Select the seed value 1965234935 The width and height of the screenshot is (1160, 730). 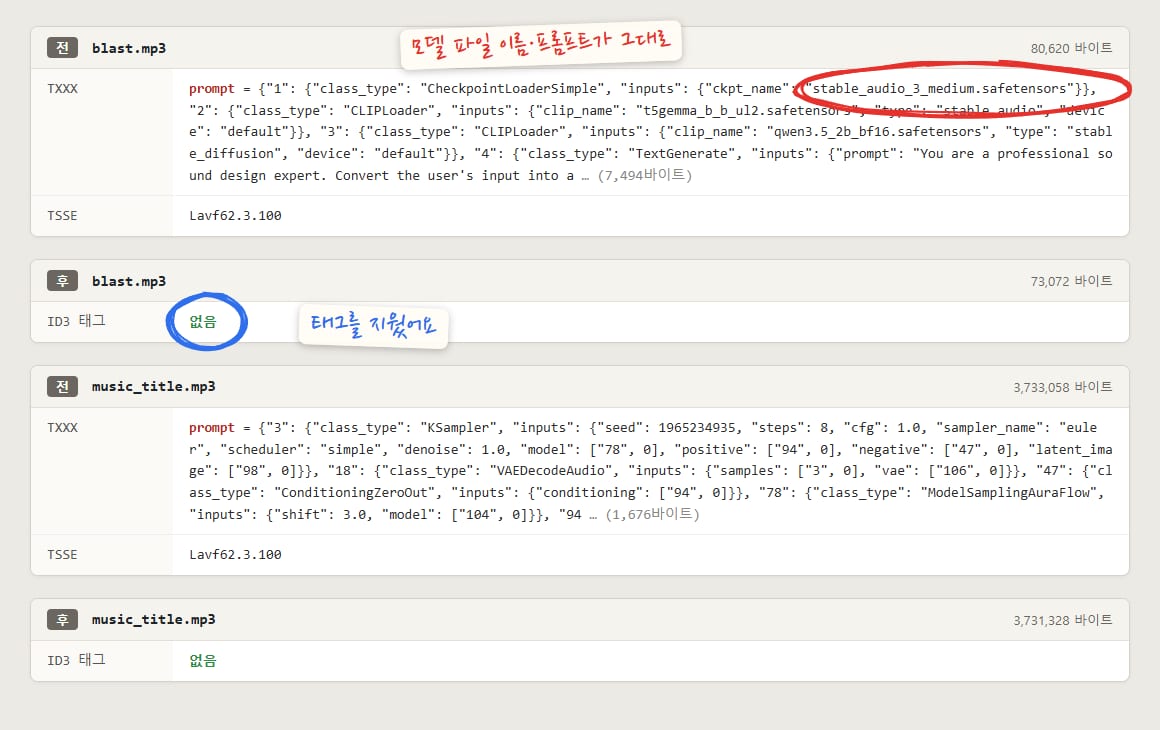697,427
